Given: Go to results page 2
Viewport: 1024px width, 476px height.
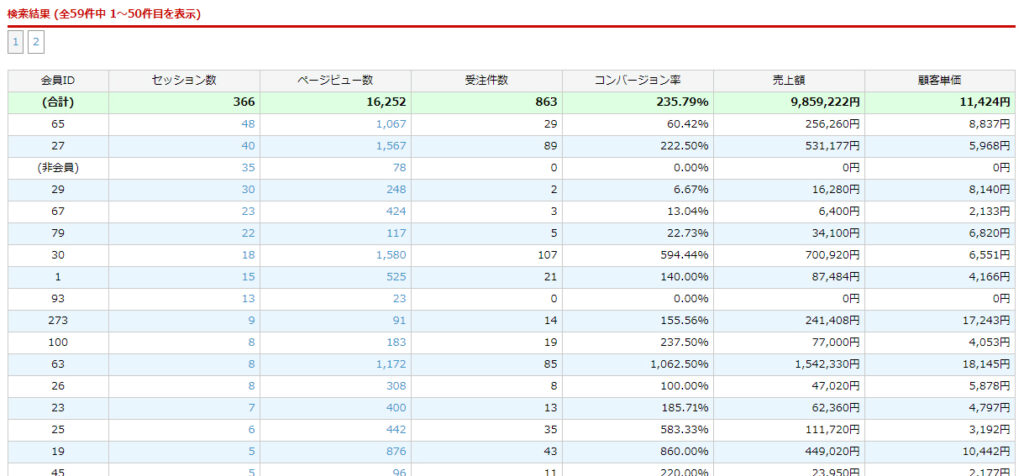Looking at the screenshot, I should pos(36,43).
